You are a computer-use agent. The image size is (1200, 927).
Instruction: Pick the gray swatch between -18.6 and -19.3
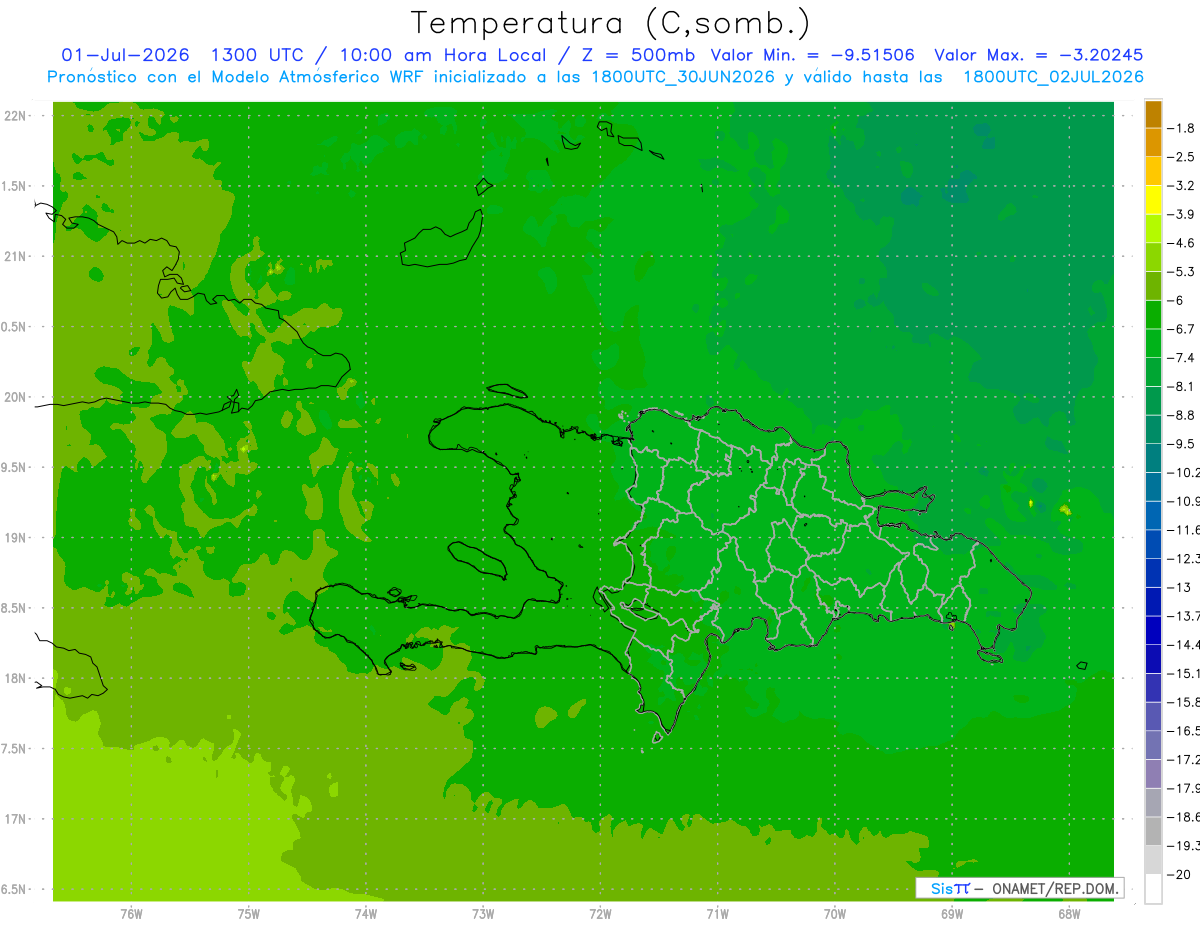pyautogui.click(x=1153, y=831)
